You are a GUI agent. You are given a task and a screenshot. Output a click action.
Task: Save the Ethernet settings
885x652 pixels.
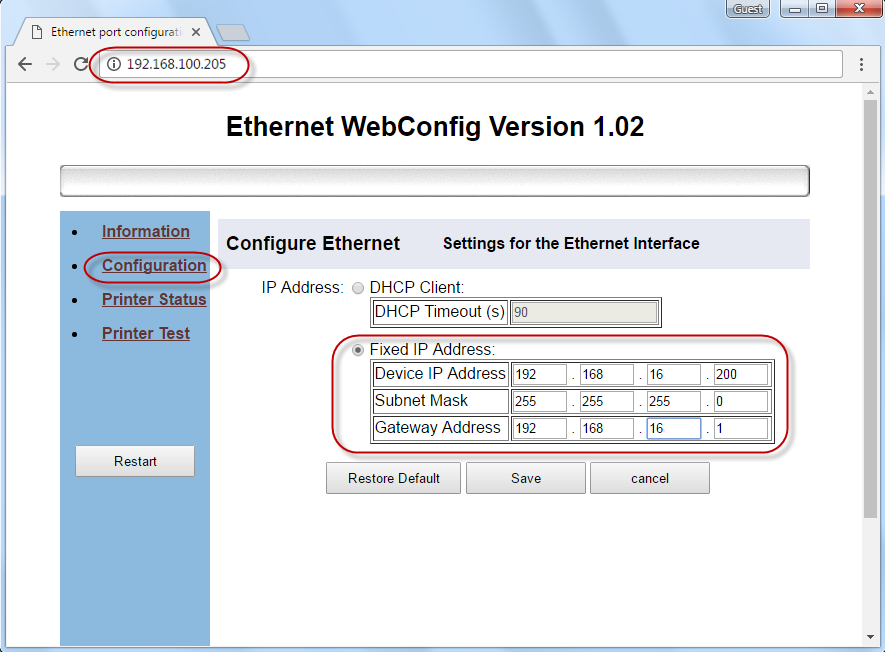coord(526,478)
